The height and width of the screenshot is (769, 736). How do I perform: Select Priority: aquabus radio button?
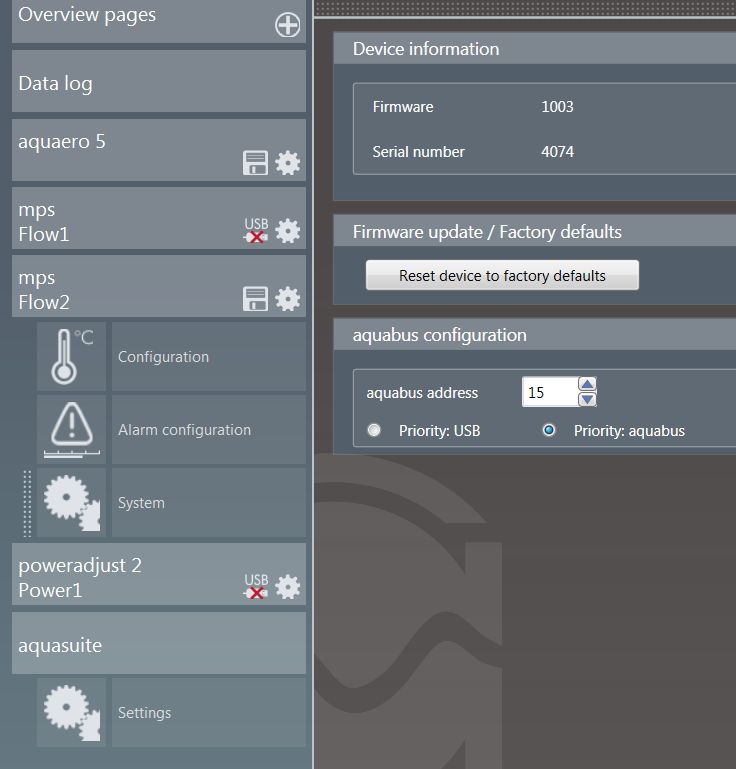pos(549,430)
